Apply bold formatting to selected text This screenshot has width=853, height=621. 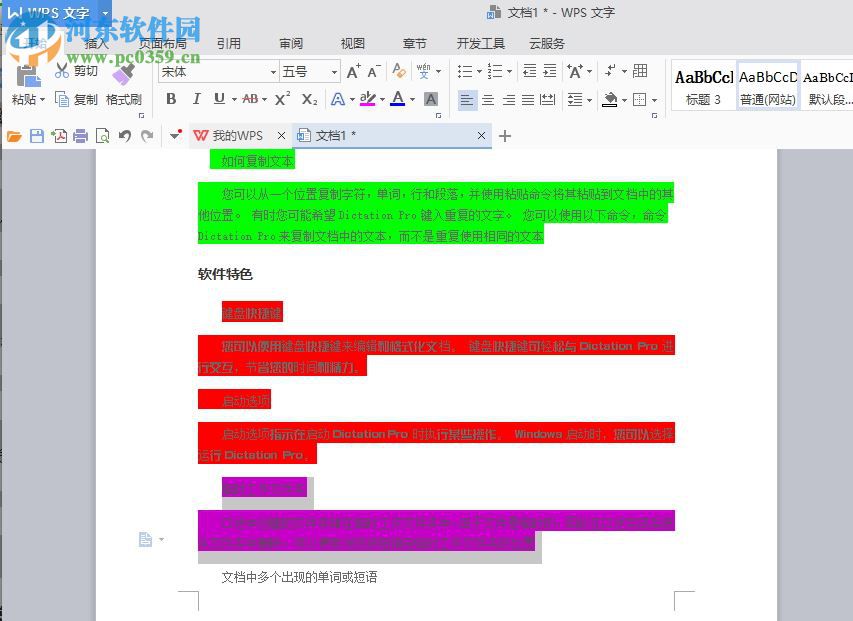[171, 97]
